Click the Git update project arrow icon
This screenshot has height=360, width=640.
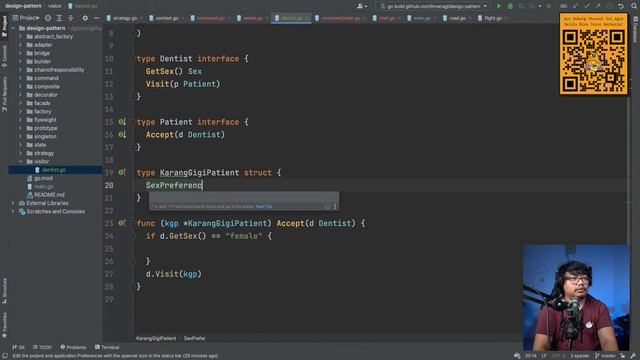click(576, 6)
